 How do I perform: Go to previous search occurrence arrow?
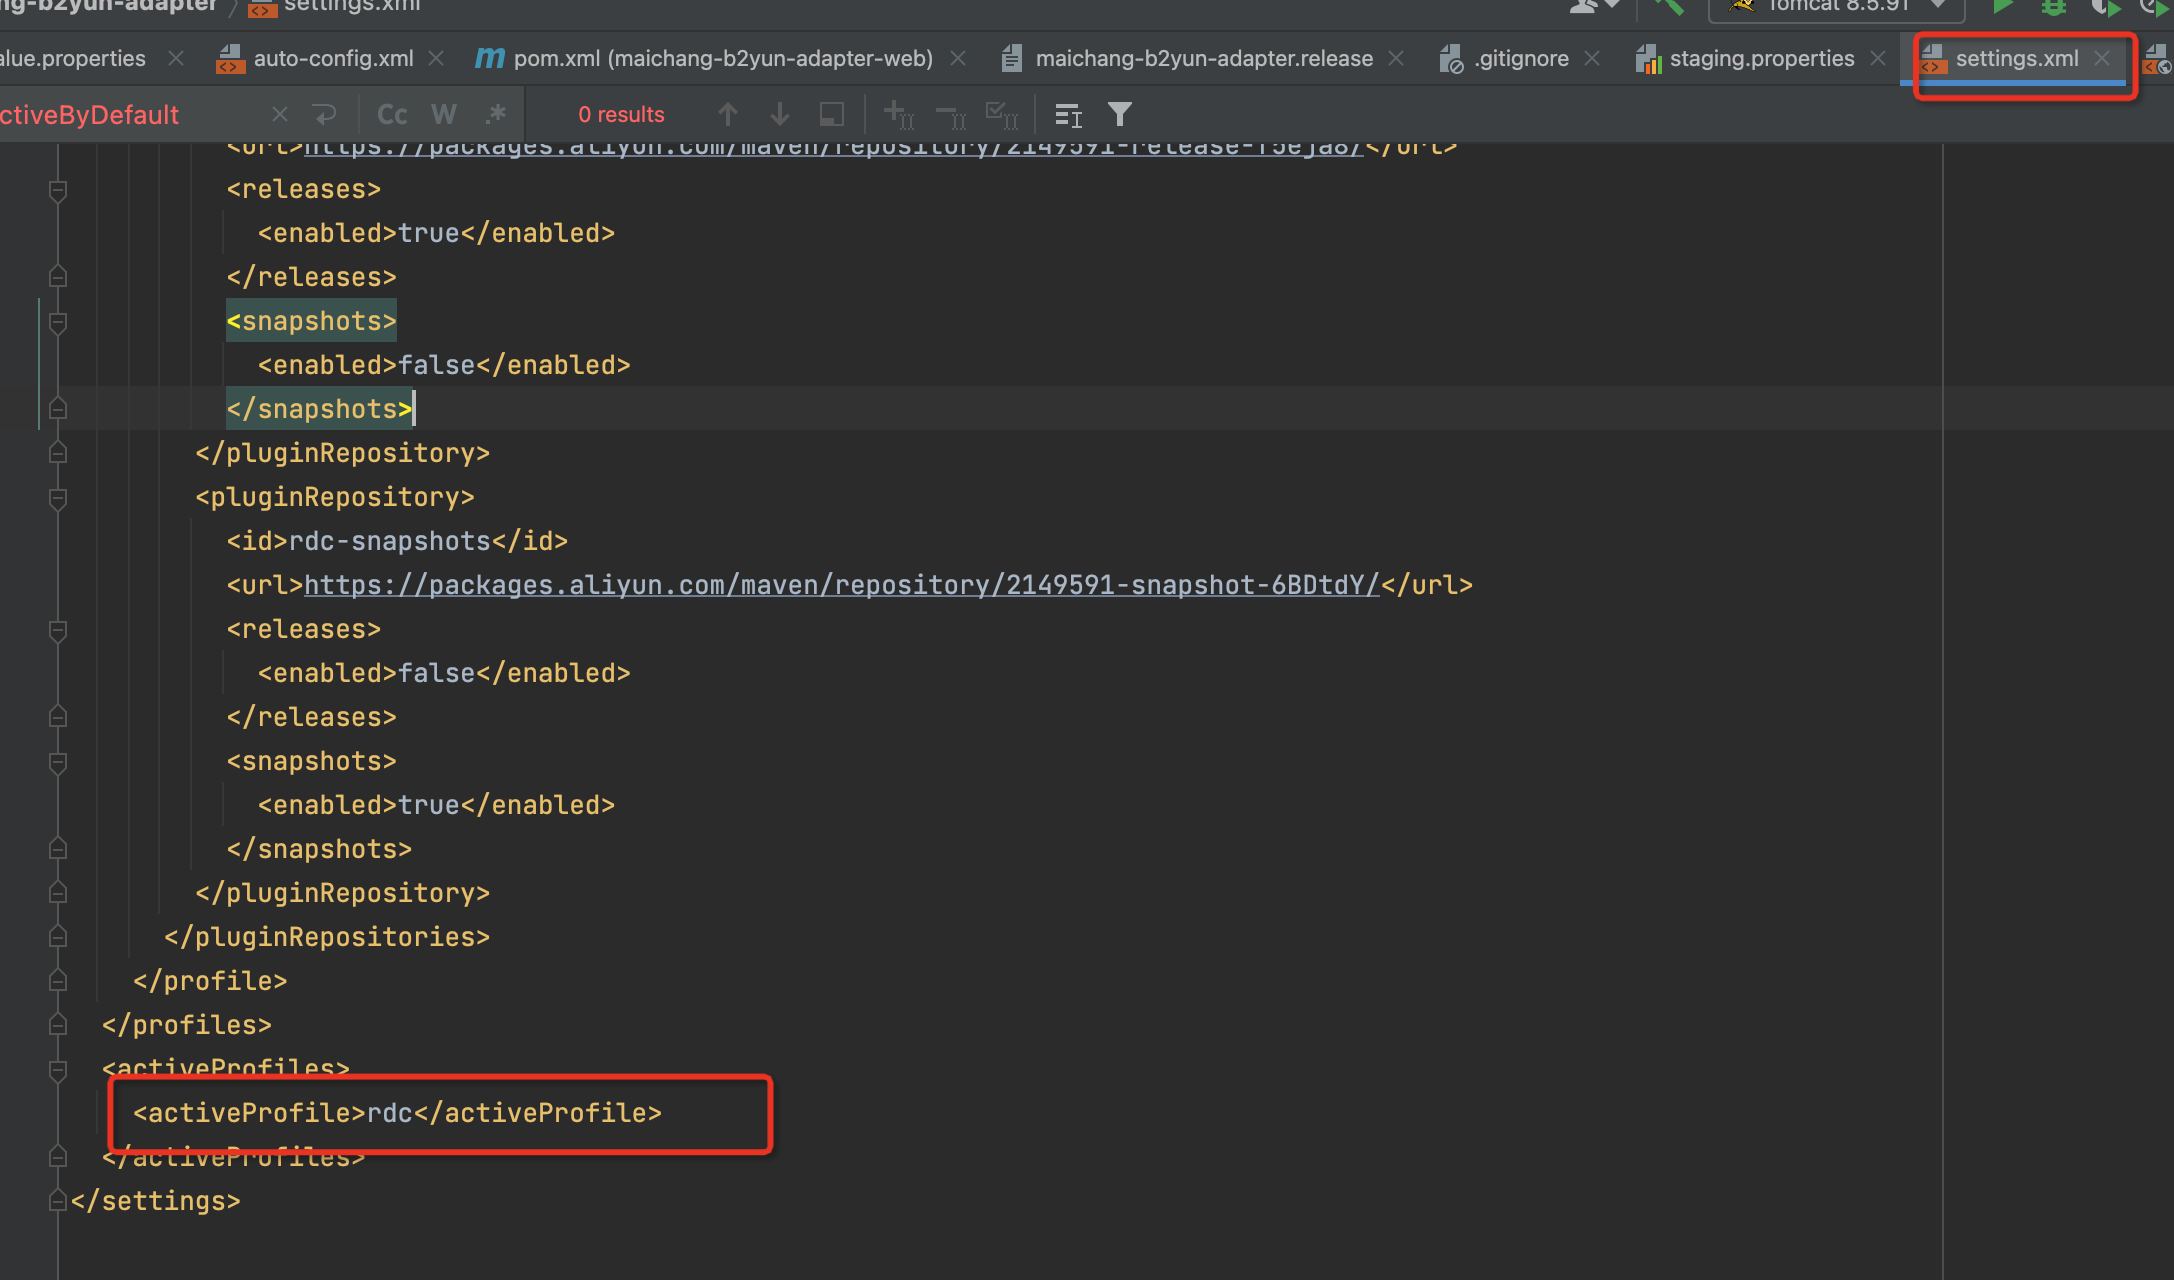point(728,115)
